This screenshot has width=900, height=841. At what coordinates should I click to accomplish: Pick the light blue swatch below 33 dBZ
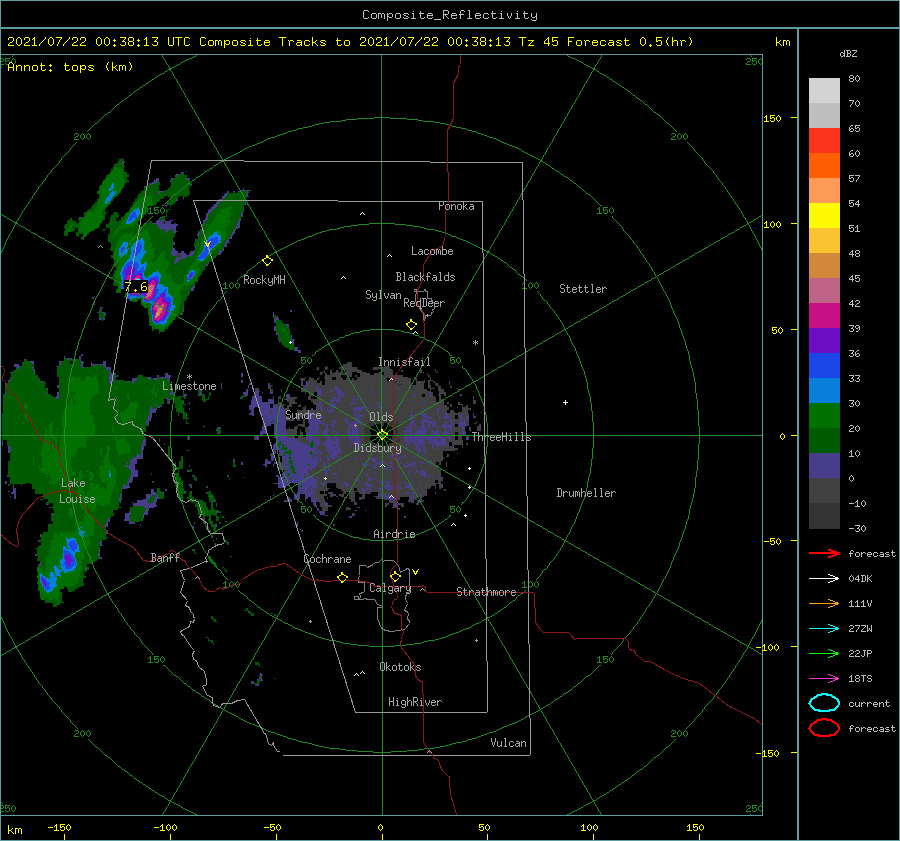click(824, 390)
